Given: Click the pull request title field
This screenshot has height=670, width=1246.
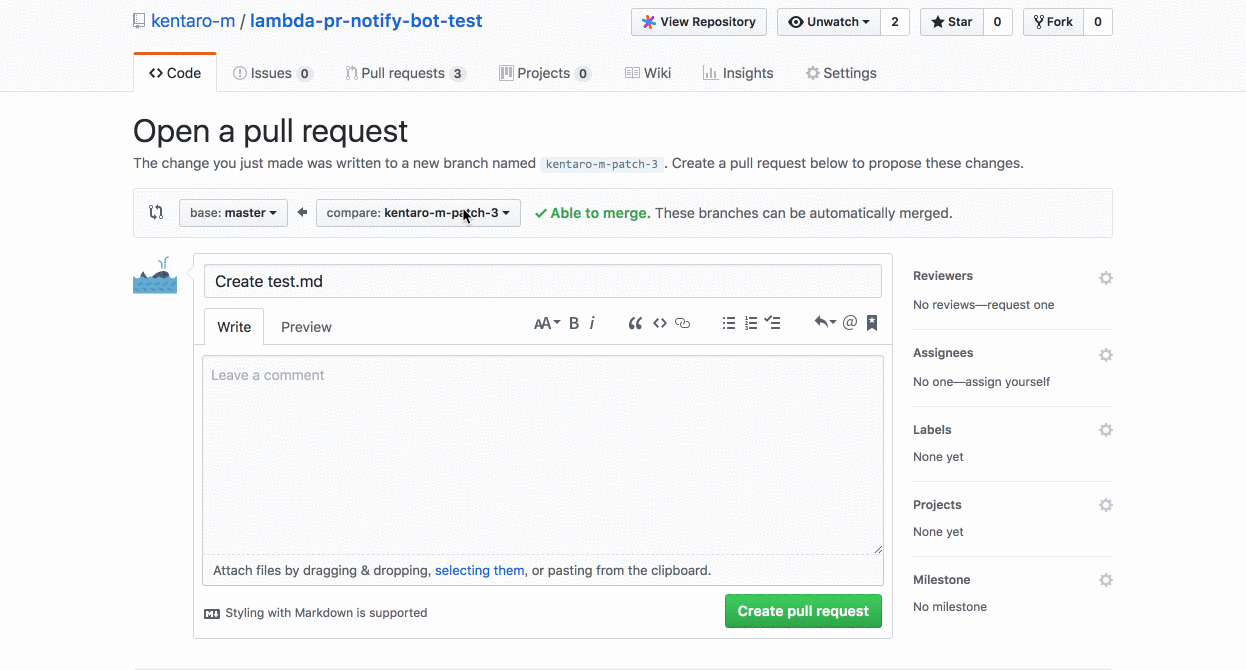Looking at the screenshot, I should point(543,281).
